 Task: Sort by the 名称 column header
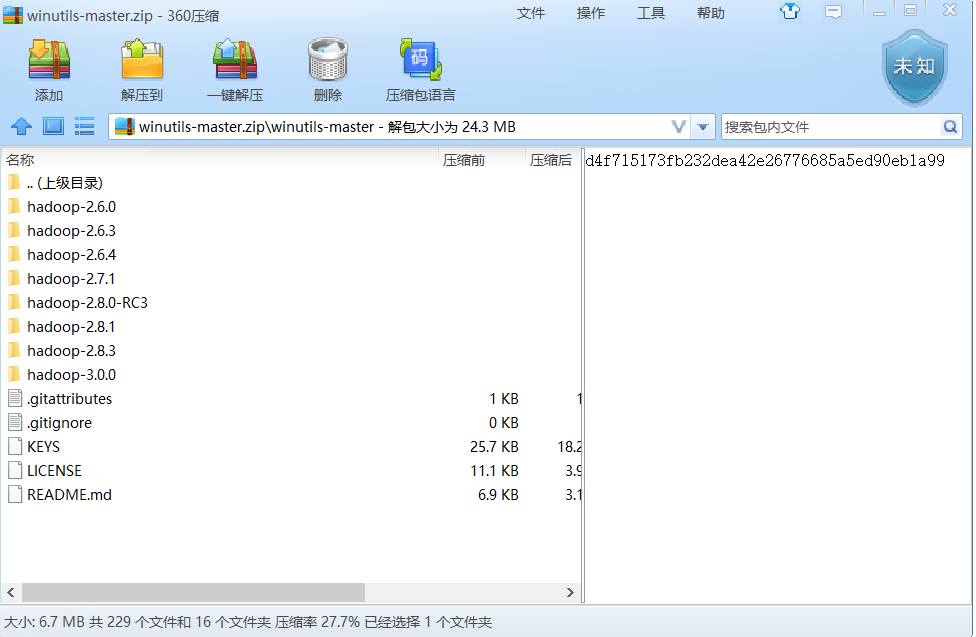(x=220, y=160)
